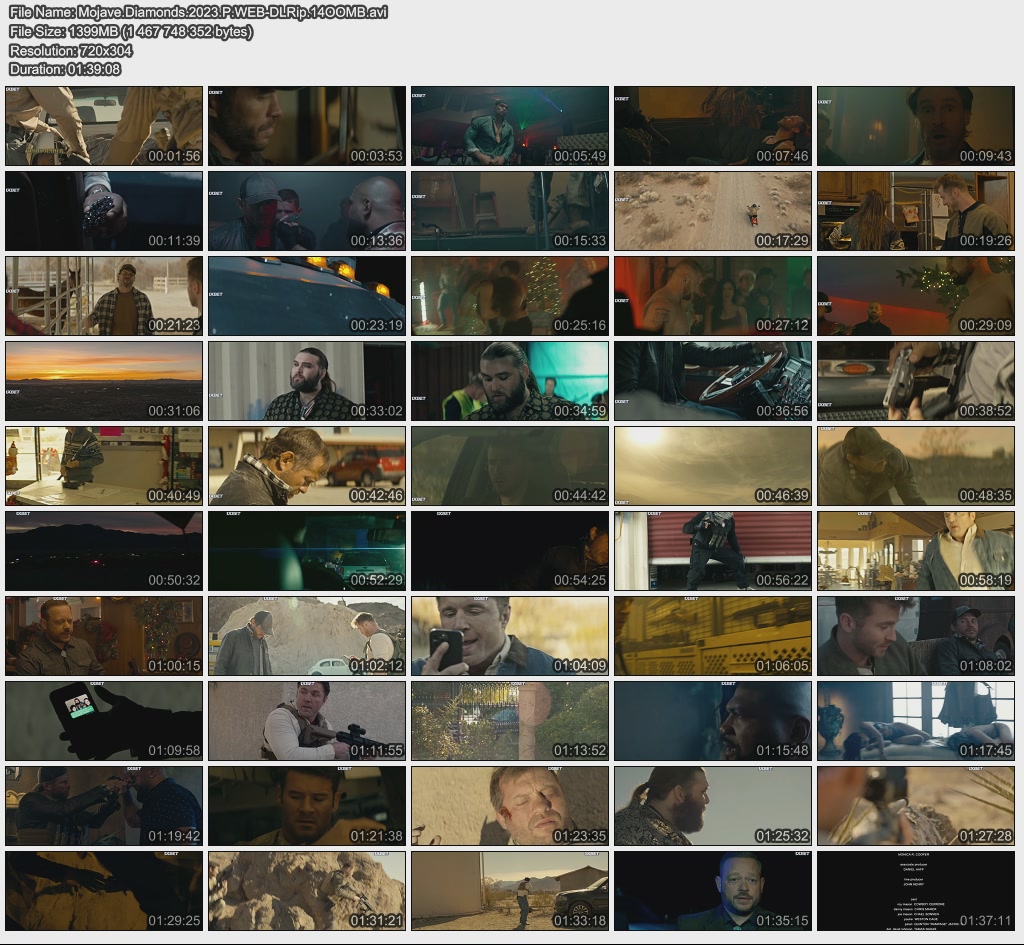Open the end credits frame at 01:37:11
This screenshot has height=945, width=1024.
coord(916,891)
